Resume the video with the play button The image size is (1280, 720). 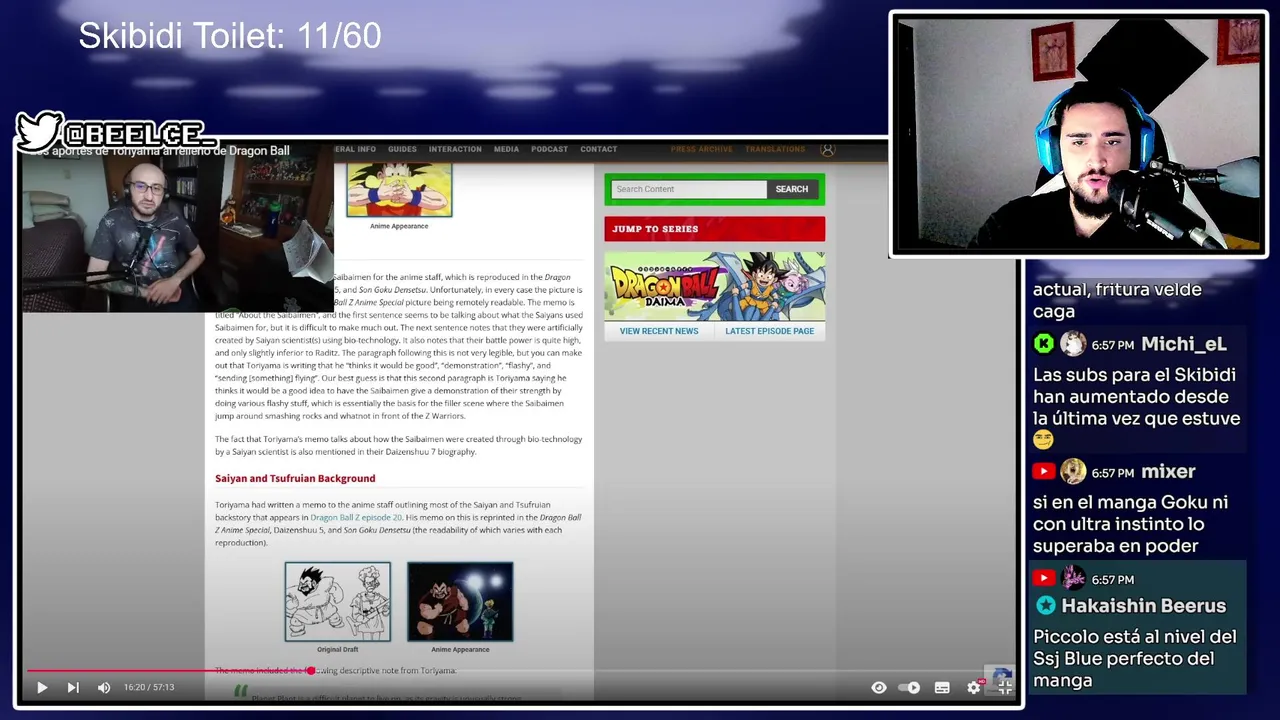click(x=42, y=687)
